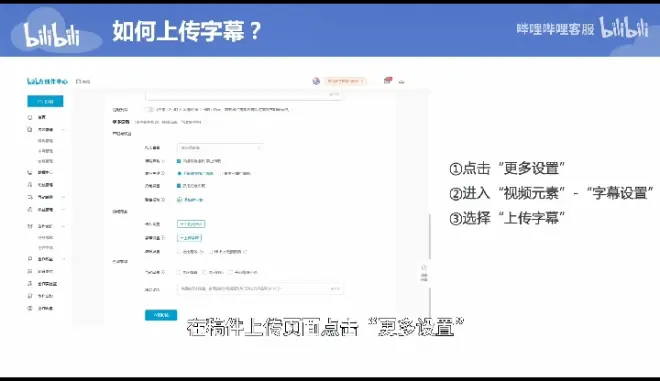Collapse the 更多设置 section header

pos(121,122)
